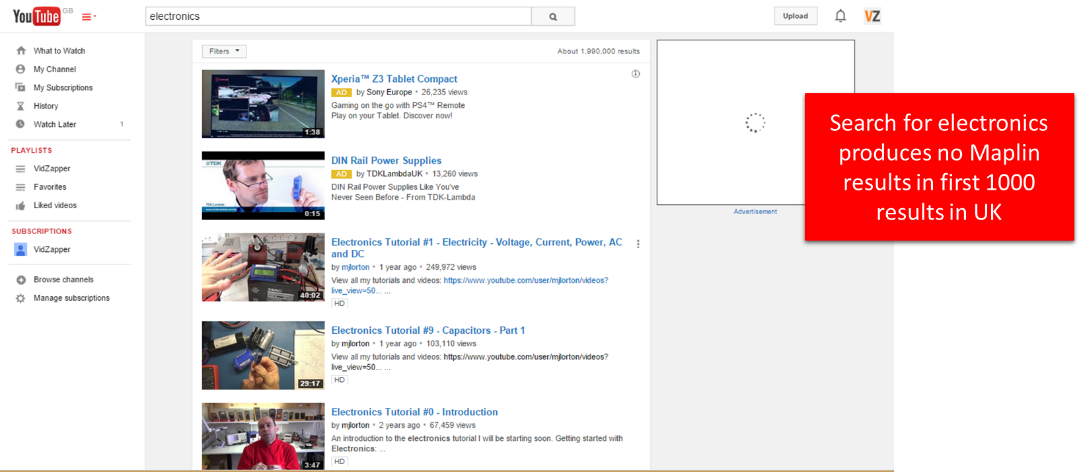Click the PLAYLISTS section heading
Screen dimensions: 1081x472
31,150
